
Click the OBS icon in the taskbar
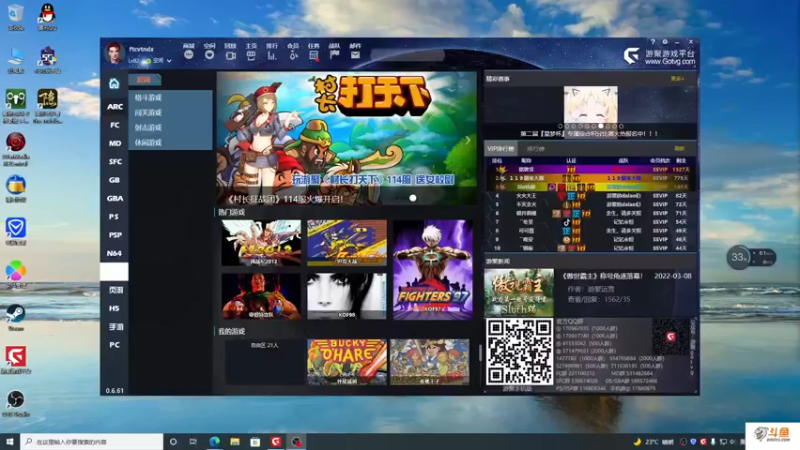tap(296, 442)
